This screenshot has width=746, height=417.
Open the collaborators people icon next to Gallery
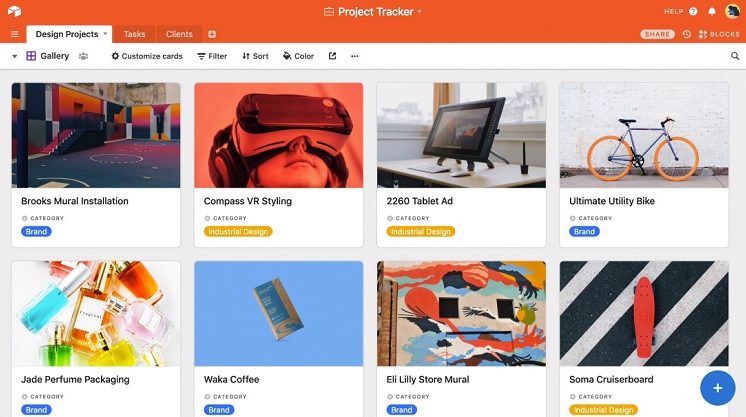pos(83,56)
